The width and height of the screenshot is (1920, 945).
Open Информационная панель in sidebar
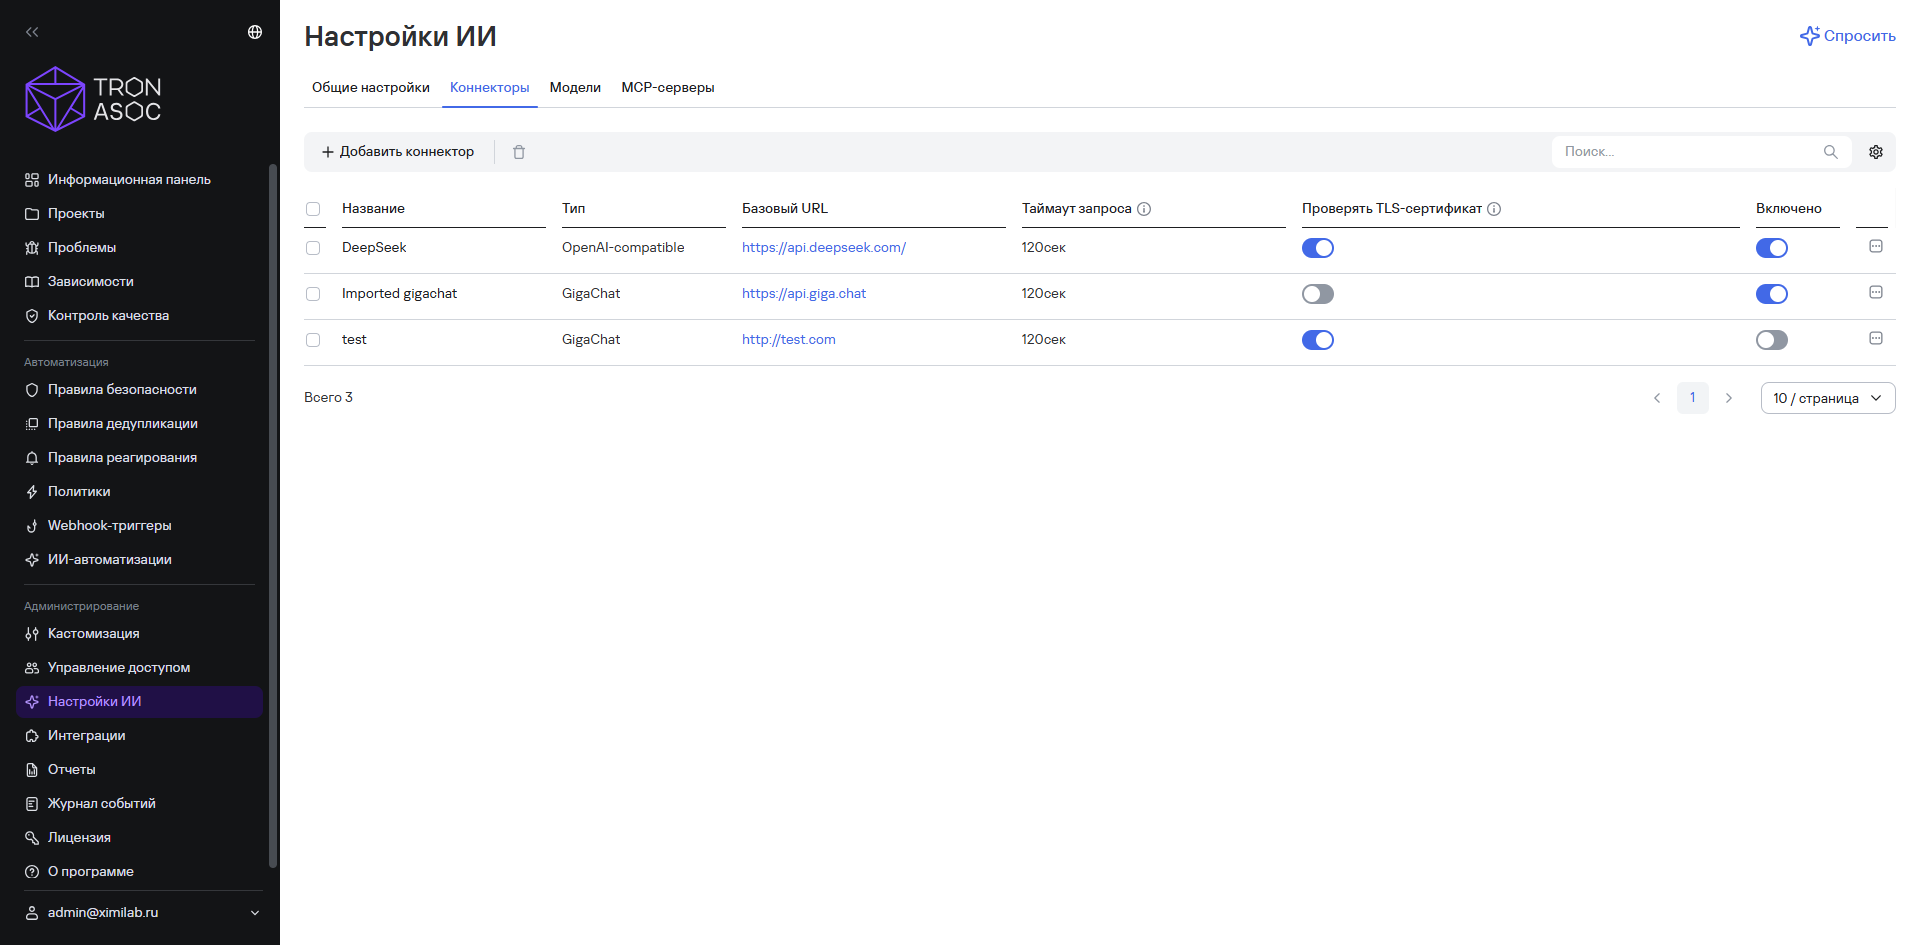[140, 180]
